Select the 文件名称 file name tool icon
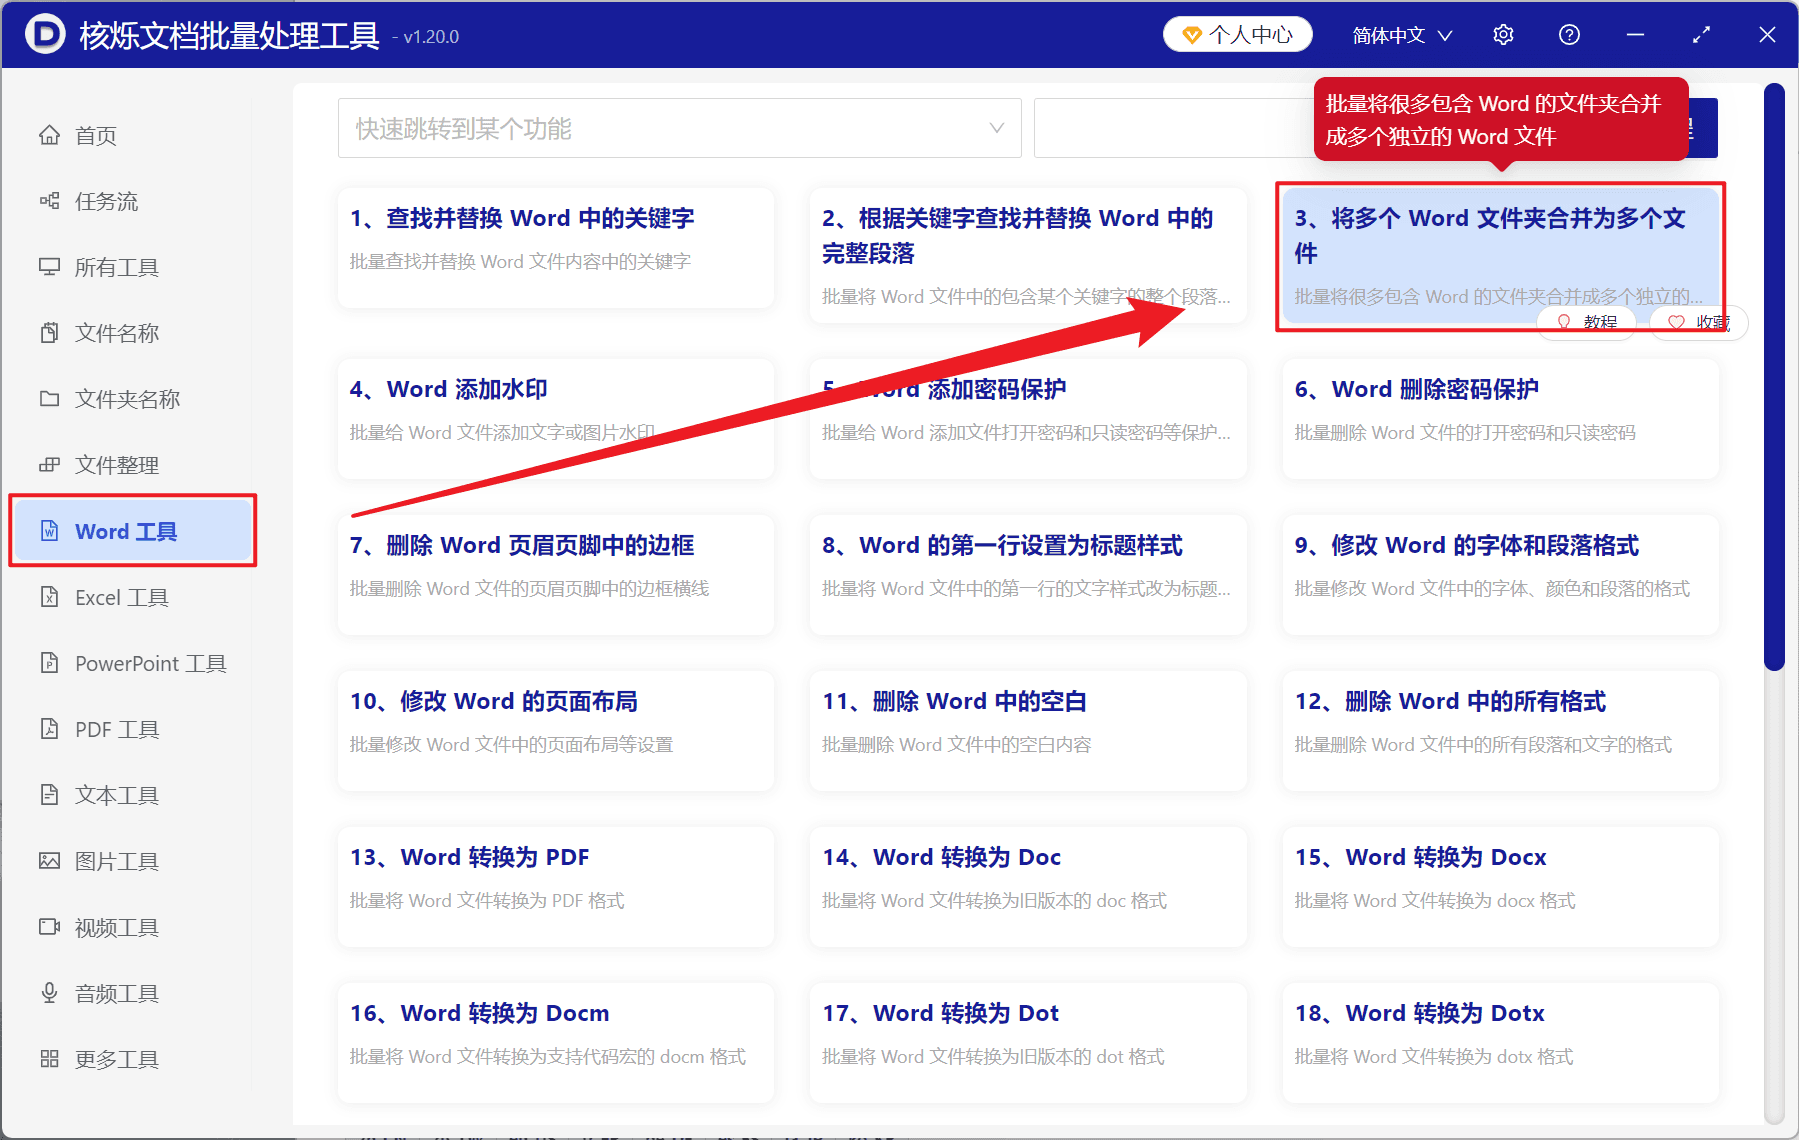Screen dimensions: 1799x1140 (x=50, y=332)
